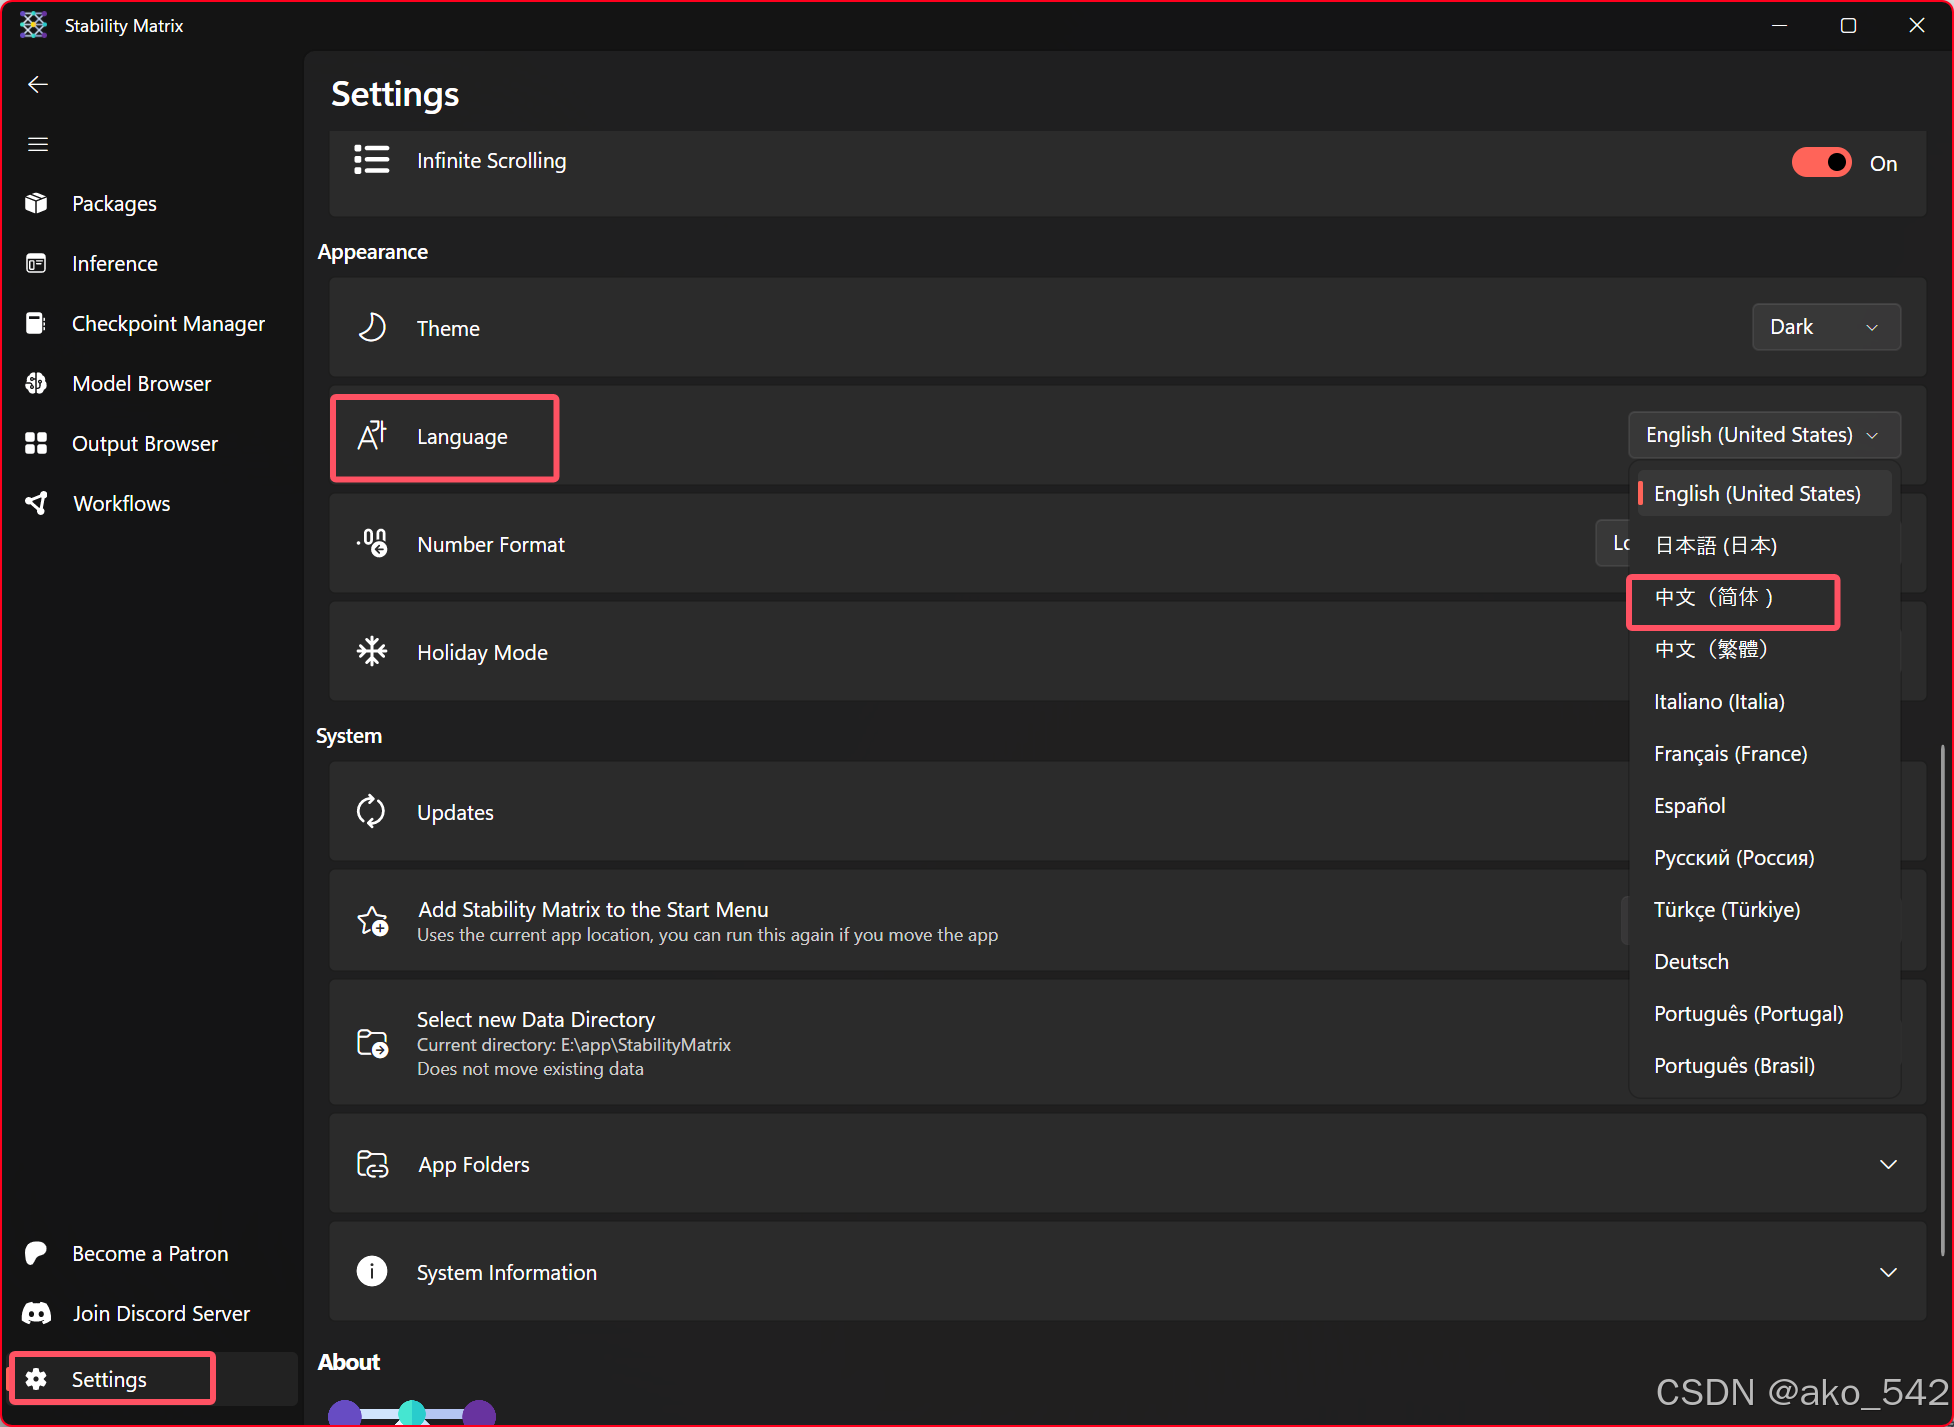
Task: Click the System Information info icon
Action: (x=372, y=1271)
